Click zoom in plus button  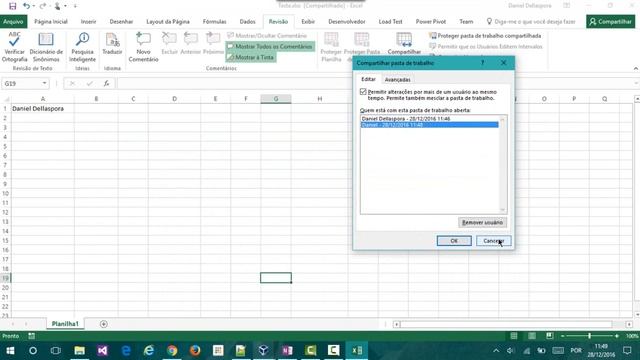[x=617, y=336]
